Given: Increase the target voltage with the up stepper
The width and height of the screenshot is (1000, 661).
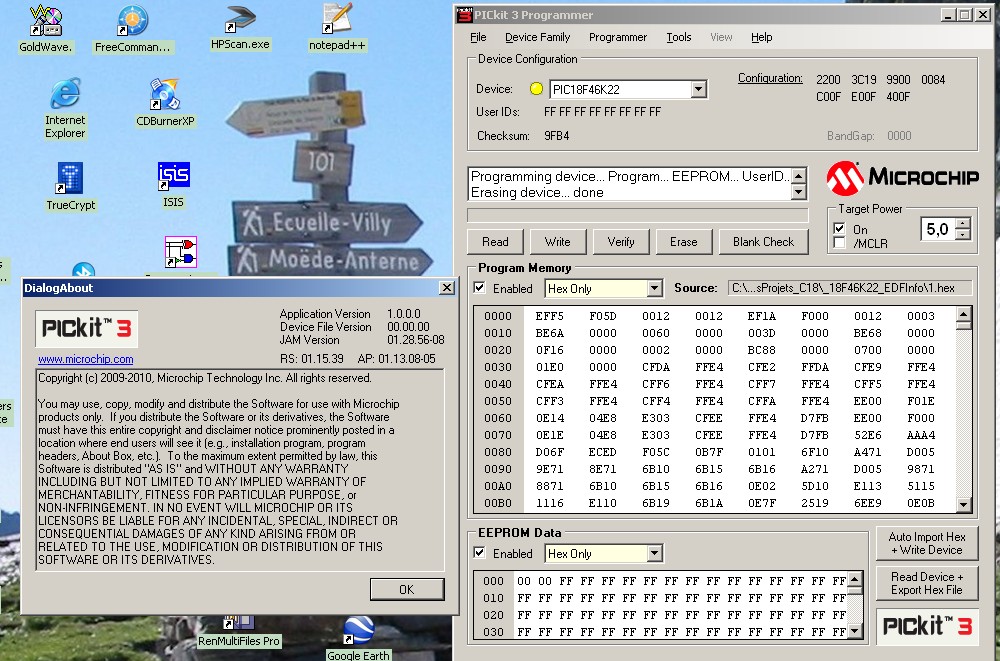Looking at the screenshot, I should pos(963,223).
